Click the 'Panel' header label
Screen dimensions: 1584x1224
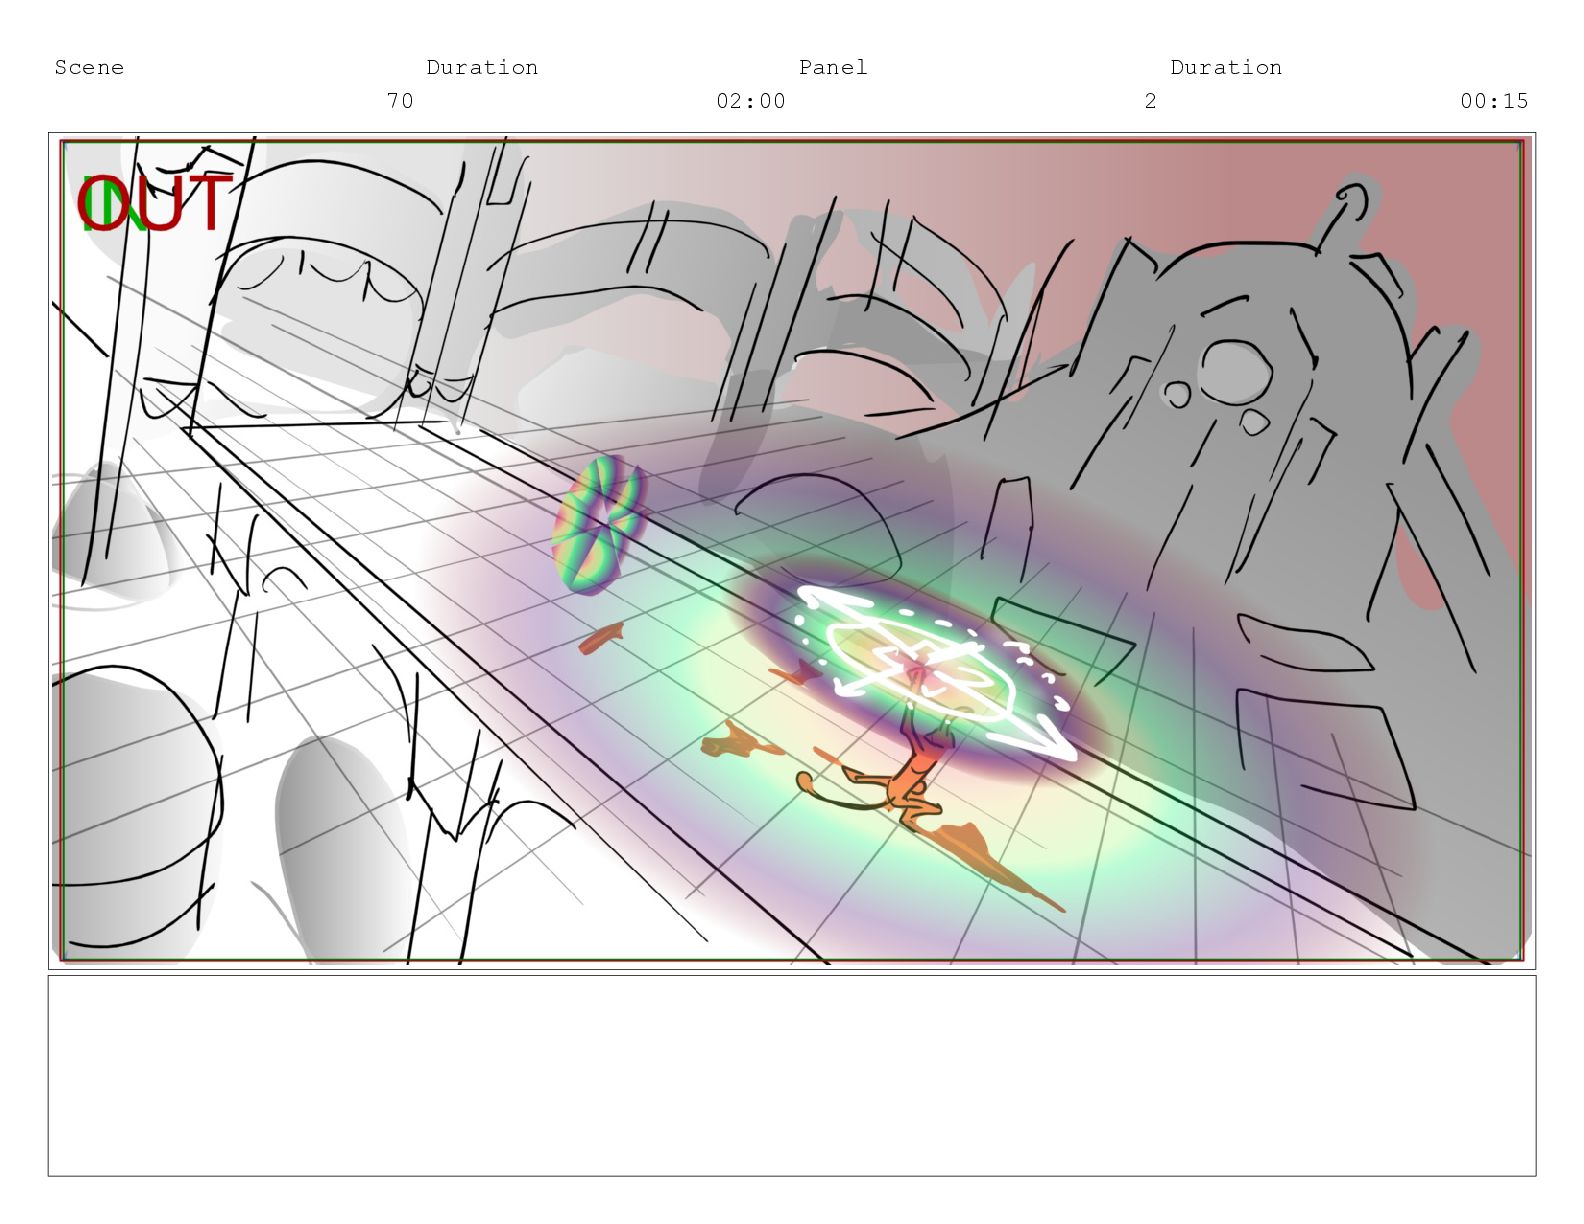point(833,67)
